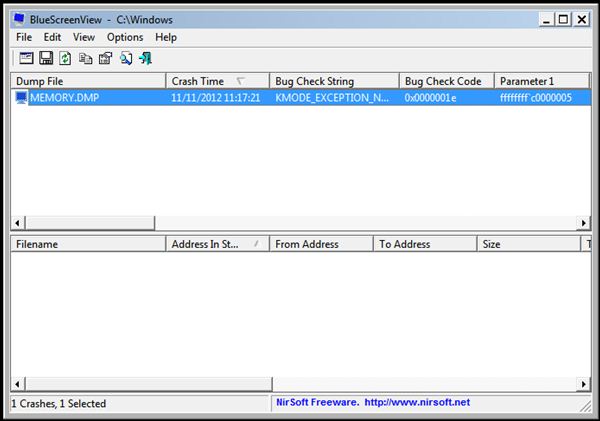Image resolution: width=600 pixels, height=421 pixels.
Task: Sort by Bug Check String column
Action: tap(334, 81)
